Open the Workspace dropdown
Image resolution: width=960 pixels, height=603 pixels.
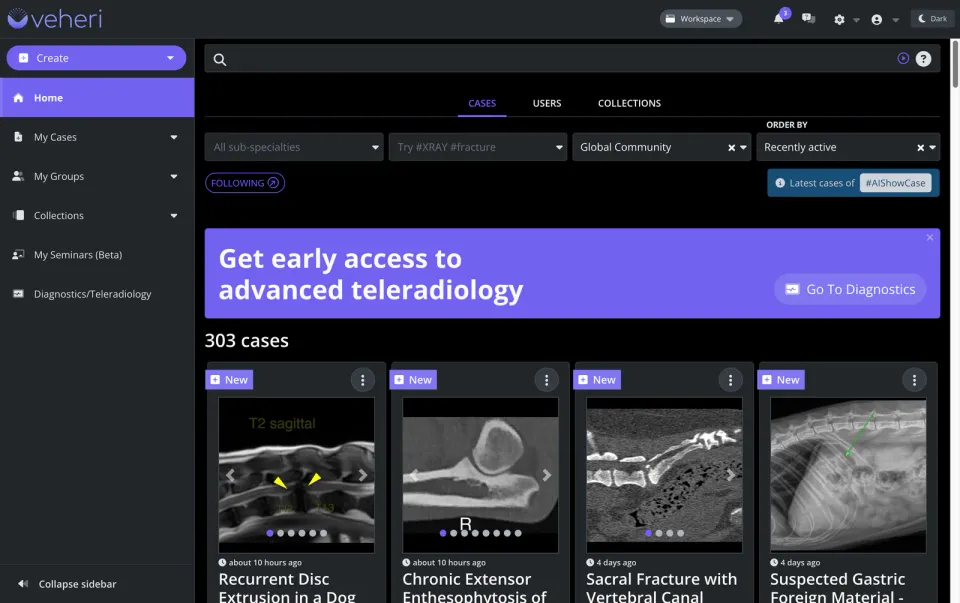tap(700, 18)
